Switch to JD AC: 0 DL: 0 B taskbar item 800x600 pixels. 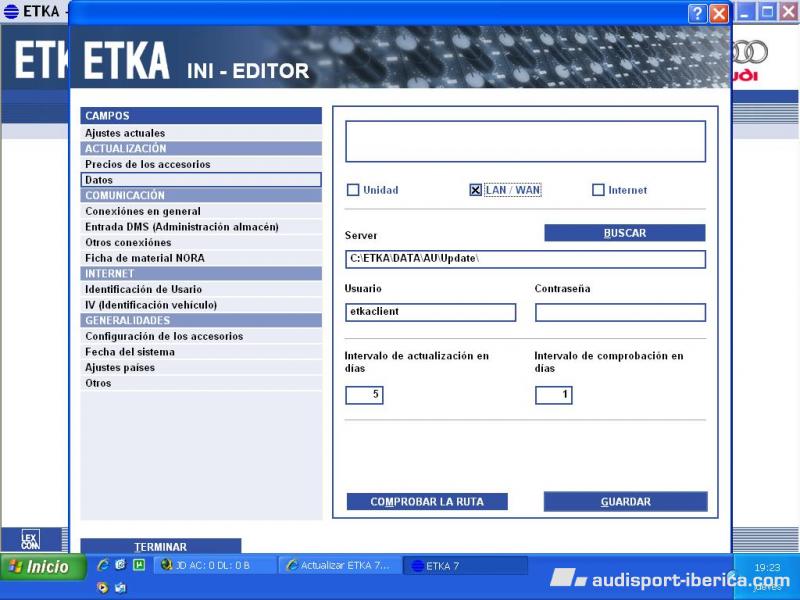point(214,565)
